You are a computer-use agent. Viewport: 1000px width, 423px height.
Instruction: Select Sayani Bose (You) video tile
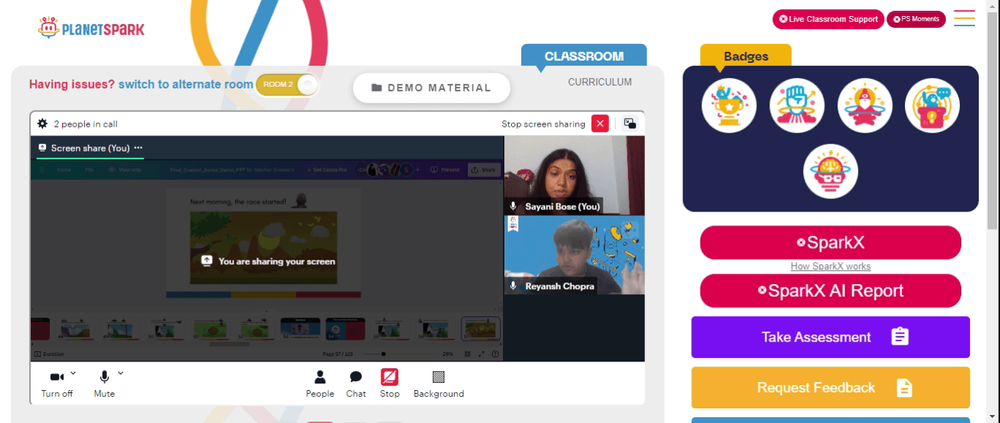coord(574,175)
